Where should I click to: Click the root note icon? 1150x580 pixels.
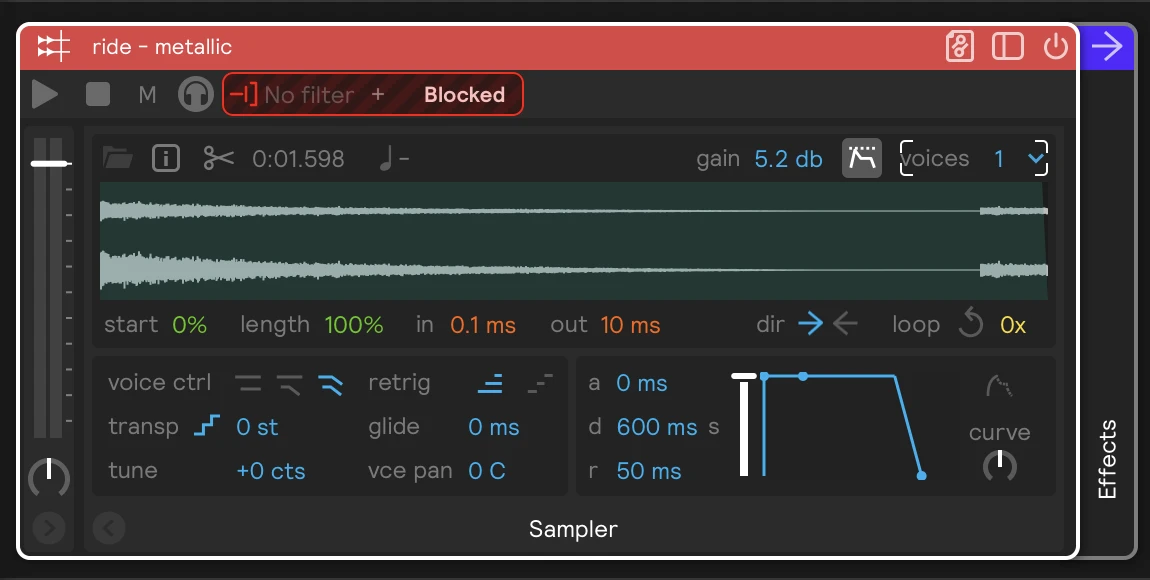(387, 158)
